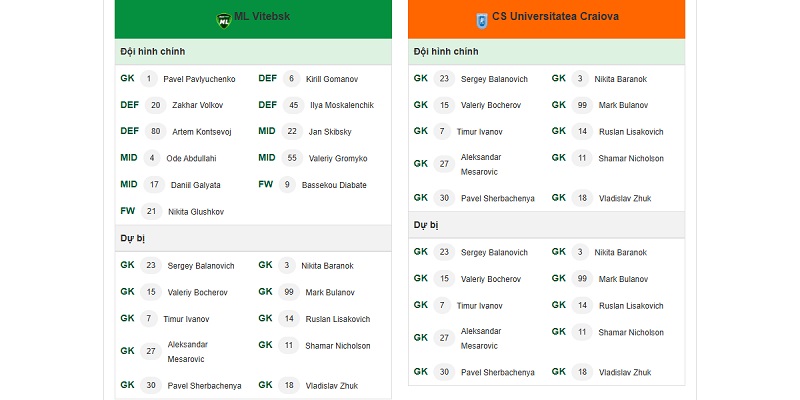Viewport: 800px width, 400px height.
Task: Select the Dự bị header under Craiova
Action: point(546,225)
